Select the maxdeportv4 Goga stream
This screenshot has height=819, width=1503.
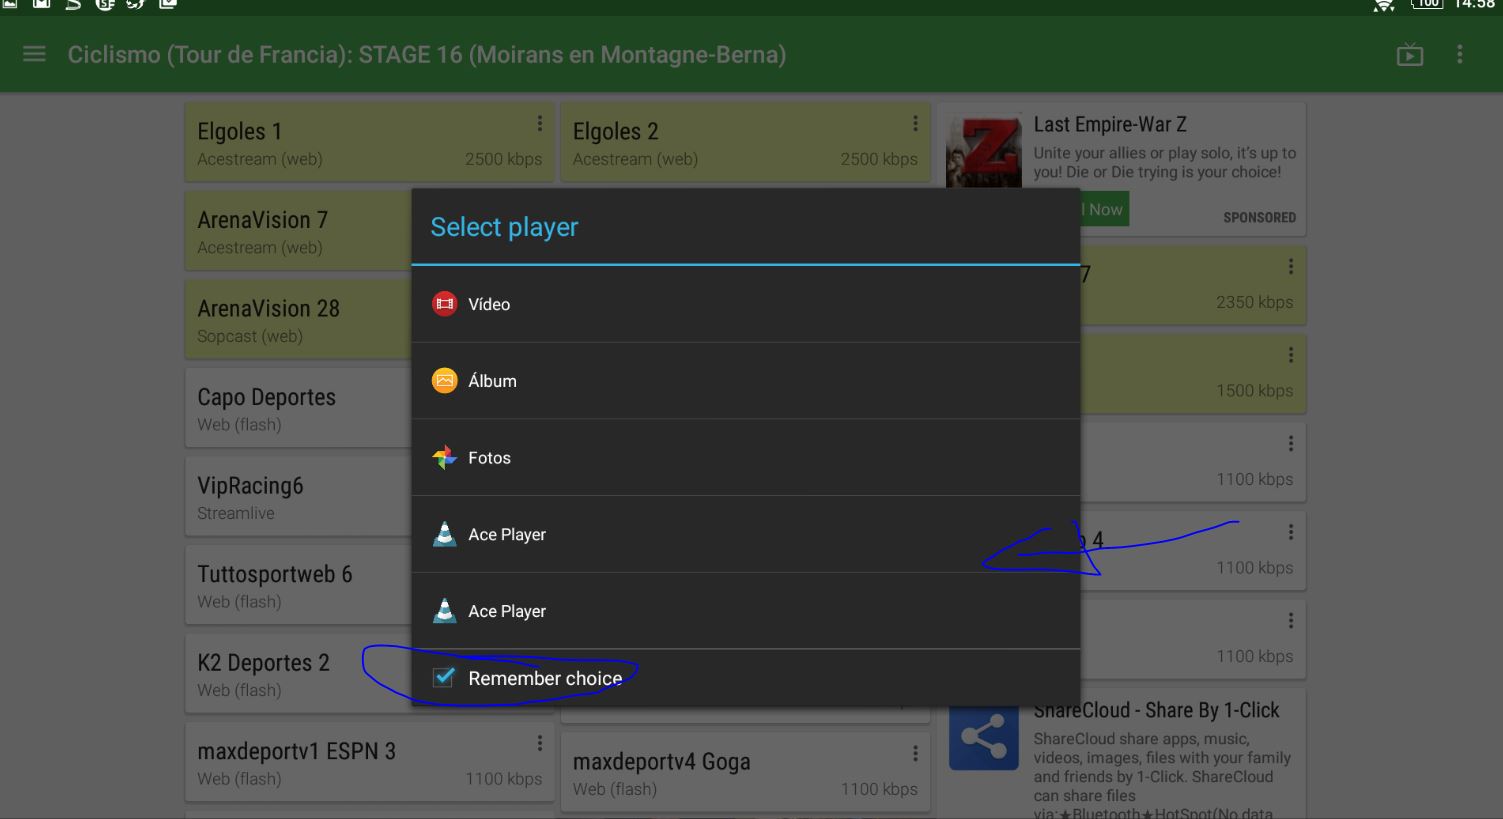745,773
